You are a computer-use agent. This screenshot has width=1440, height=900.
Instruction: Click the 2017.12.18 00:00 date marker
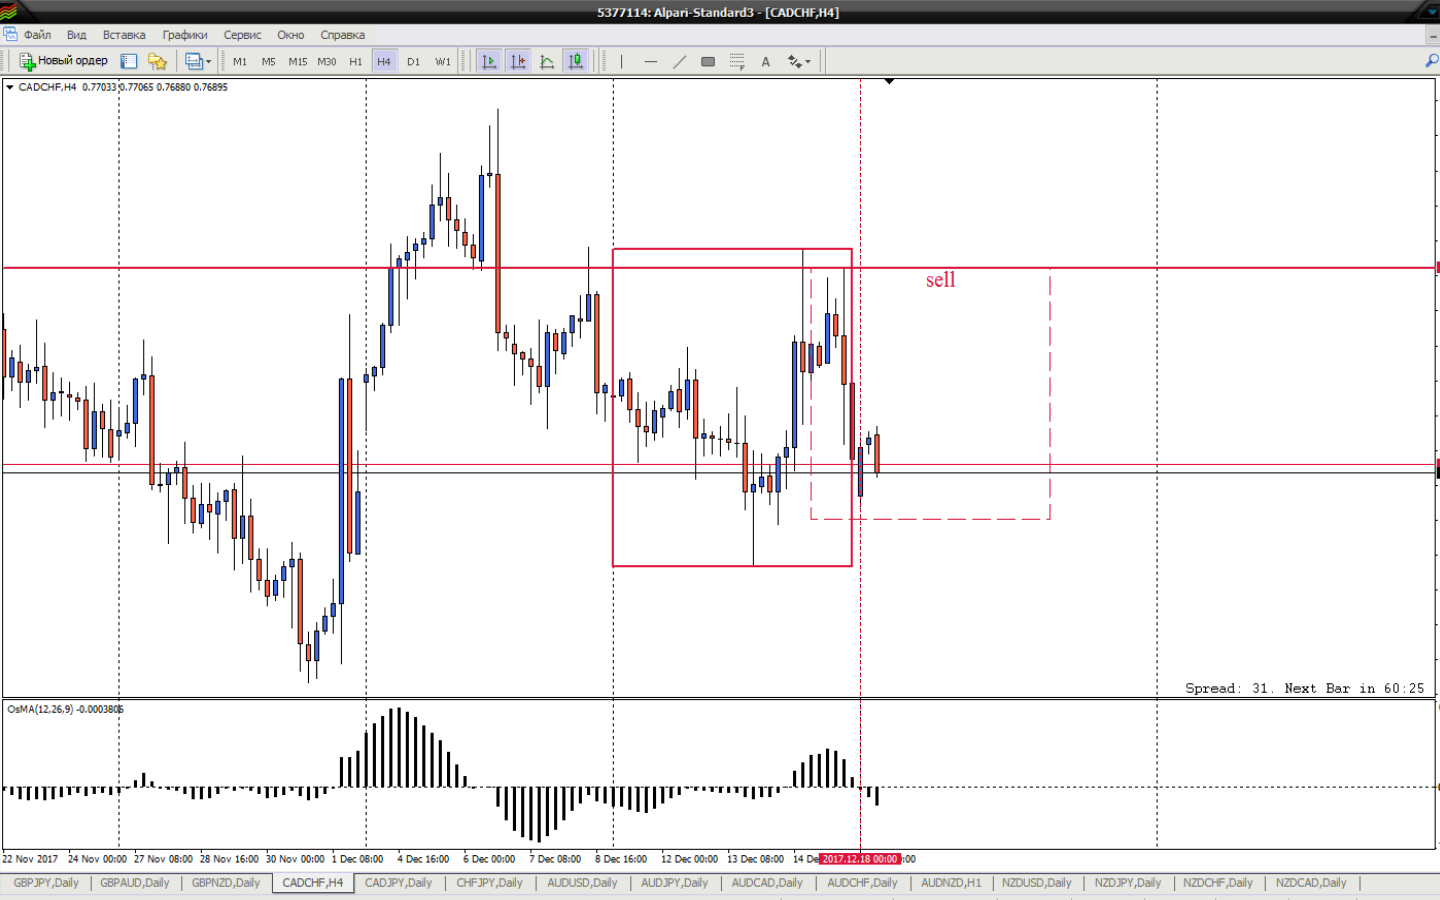click(860, 859)
